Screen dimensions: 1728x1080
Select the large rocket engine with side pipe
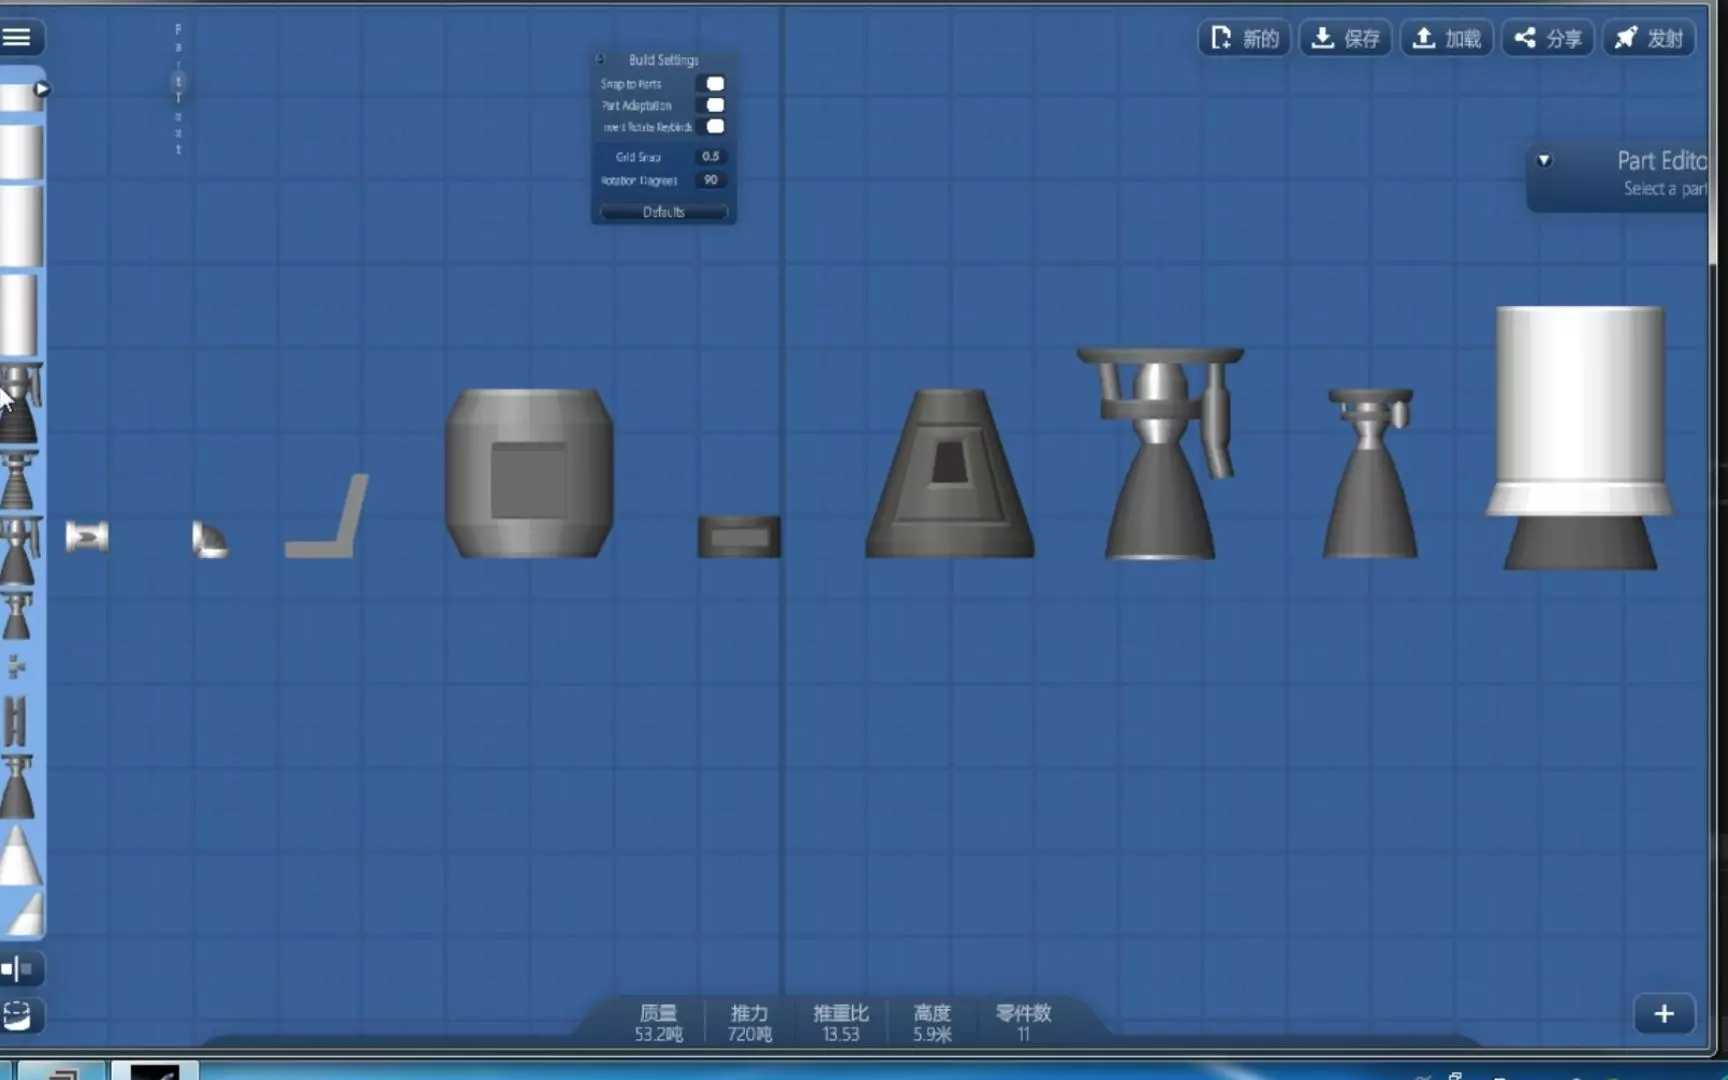click(x=1160, y=453)
